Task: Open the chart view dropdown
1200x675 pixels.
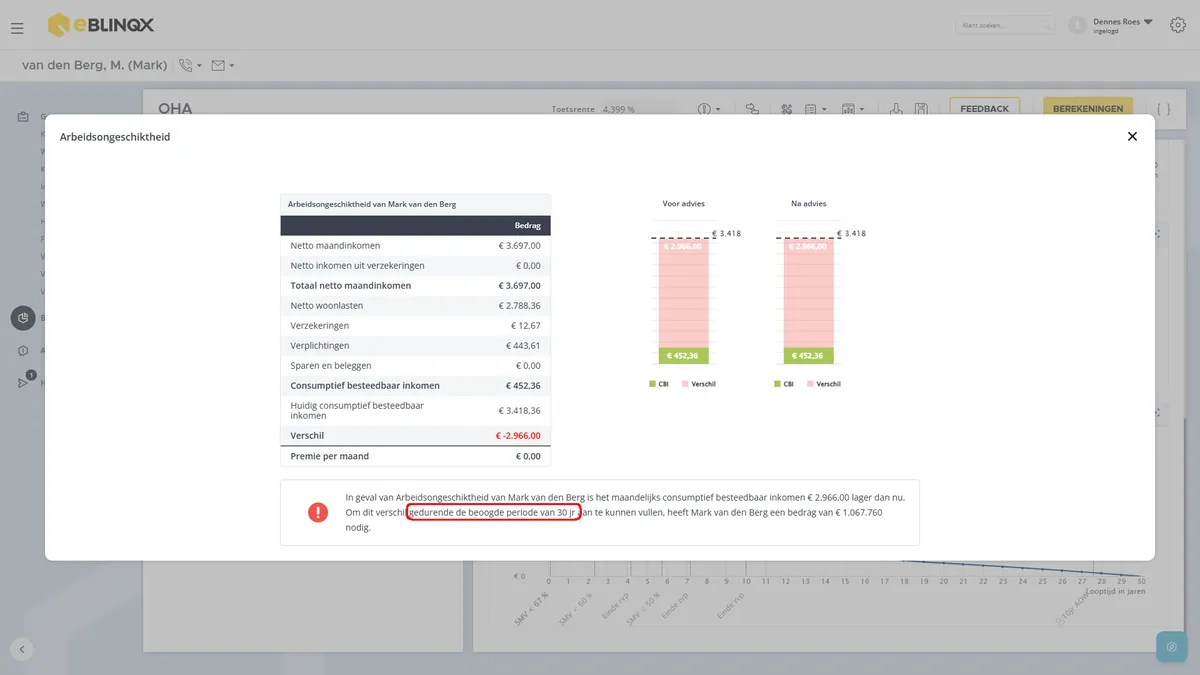Action: tap(853, 108)
